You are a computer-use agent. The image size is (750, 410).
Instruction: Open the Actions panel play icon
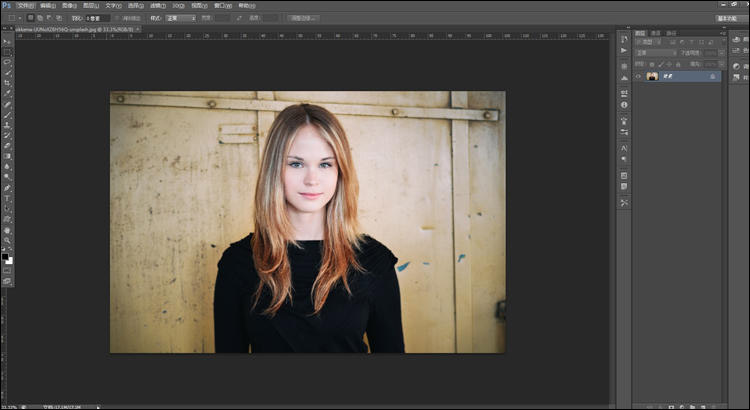(624, 50)
